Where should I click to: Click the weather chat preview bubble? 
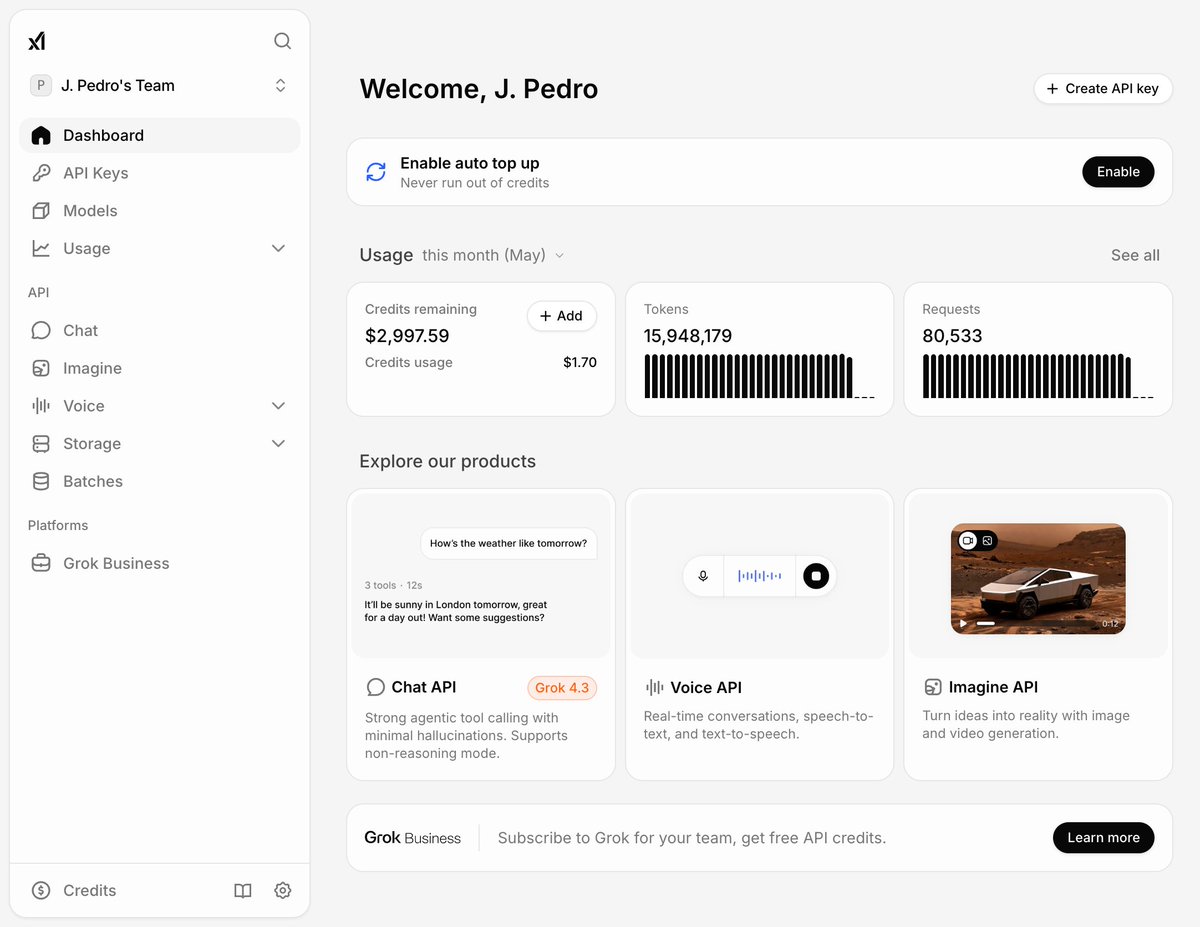[508, 543]
